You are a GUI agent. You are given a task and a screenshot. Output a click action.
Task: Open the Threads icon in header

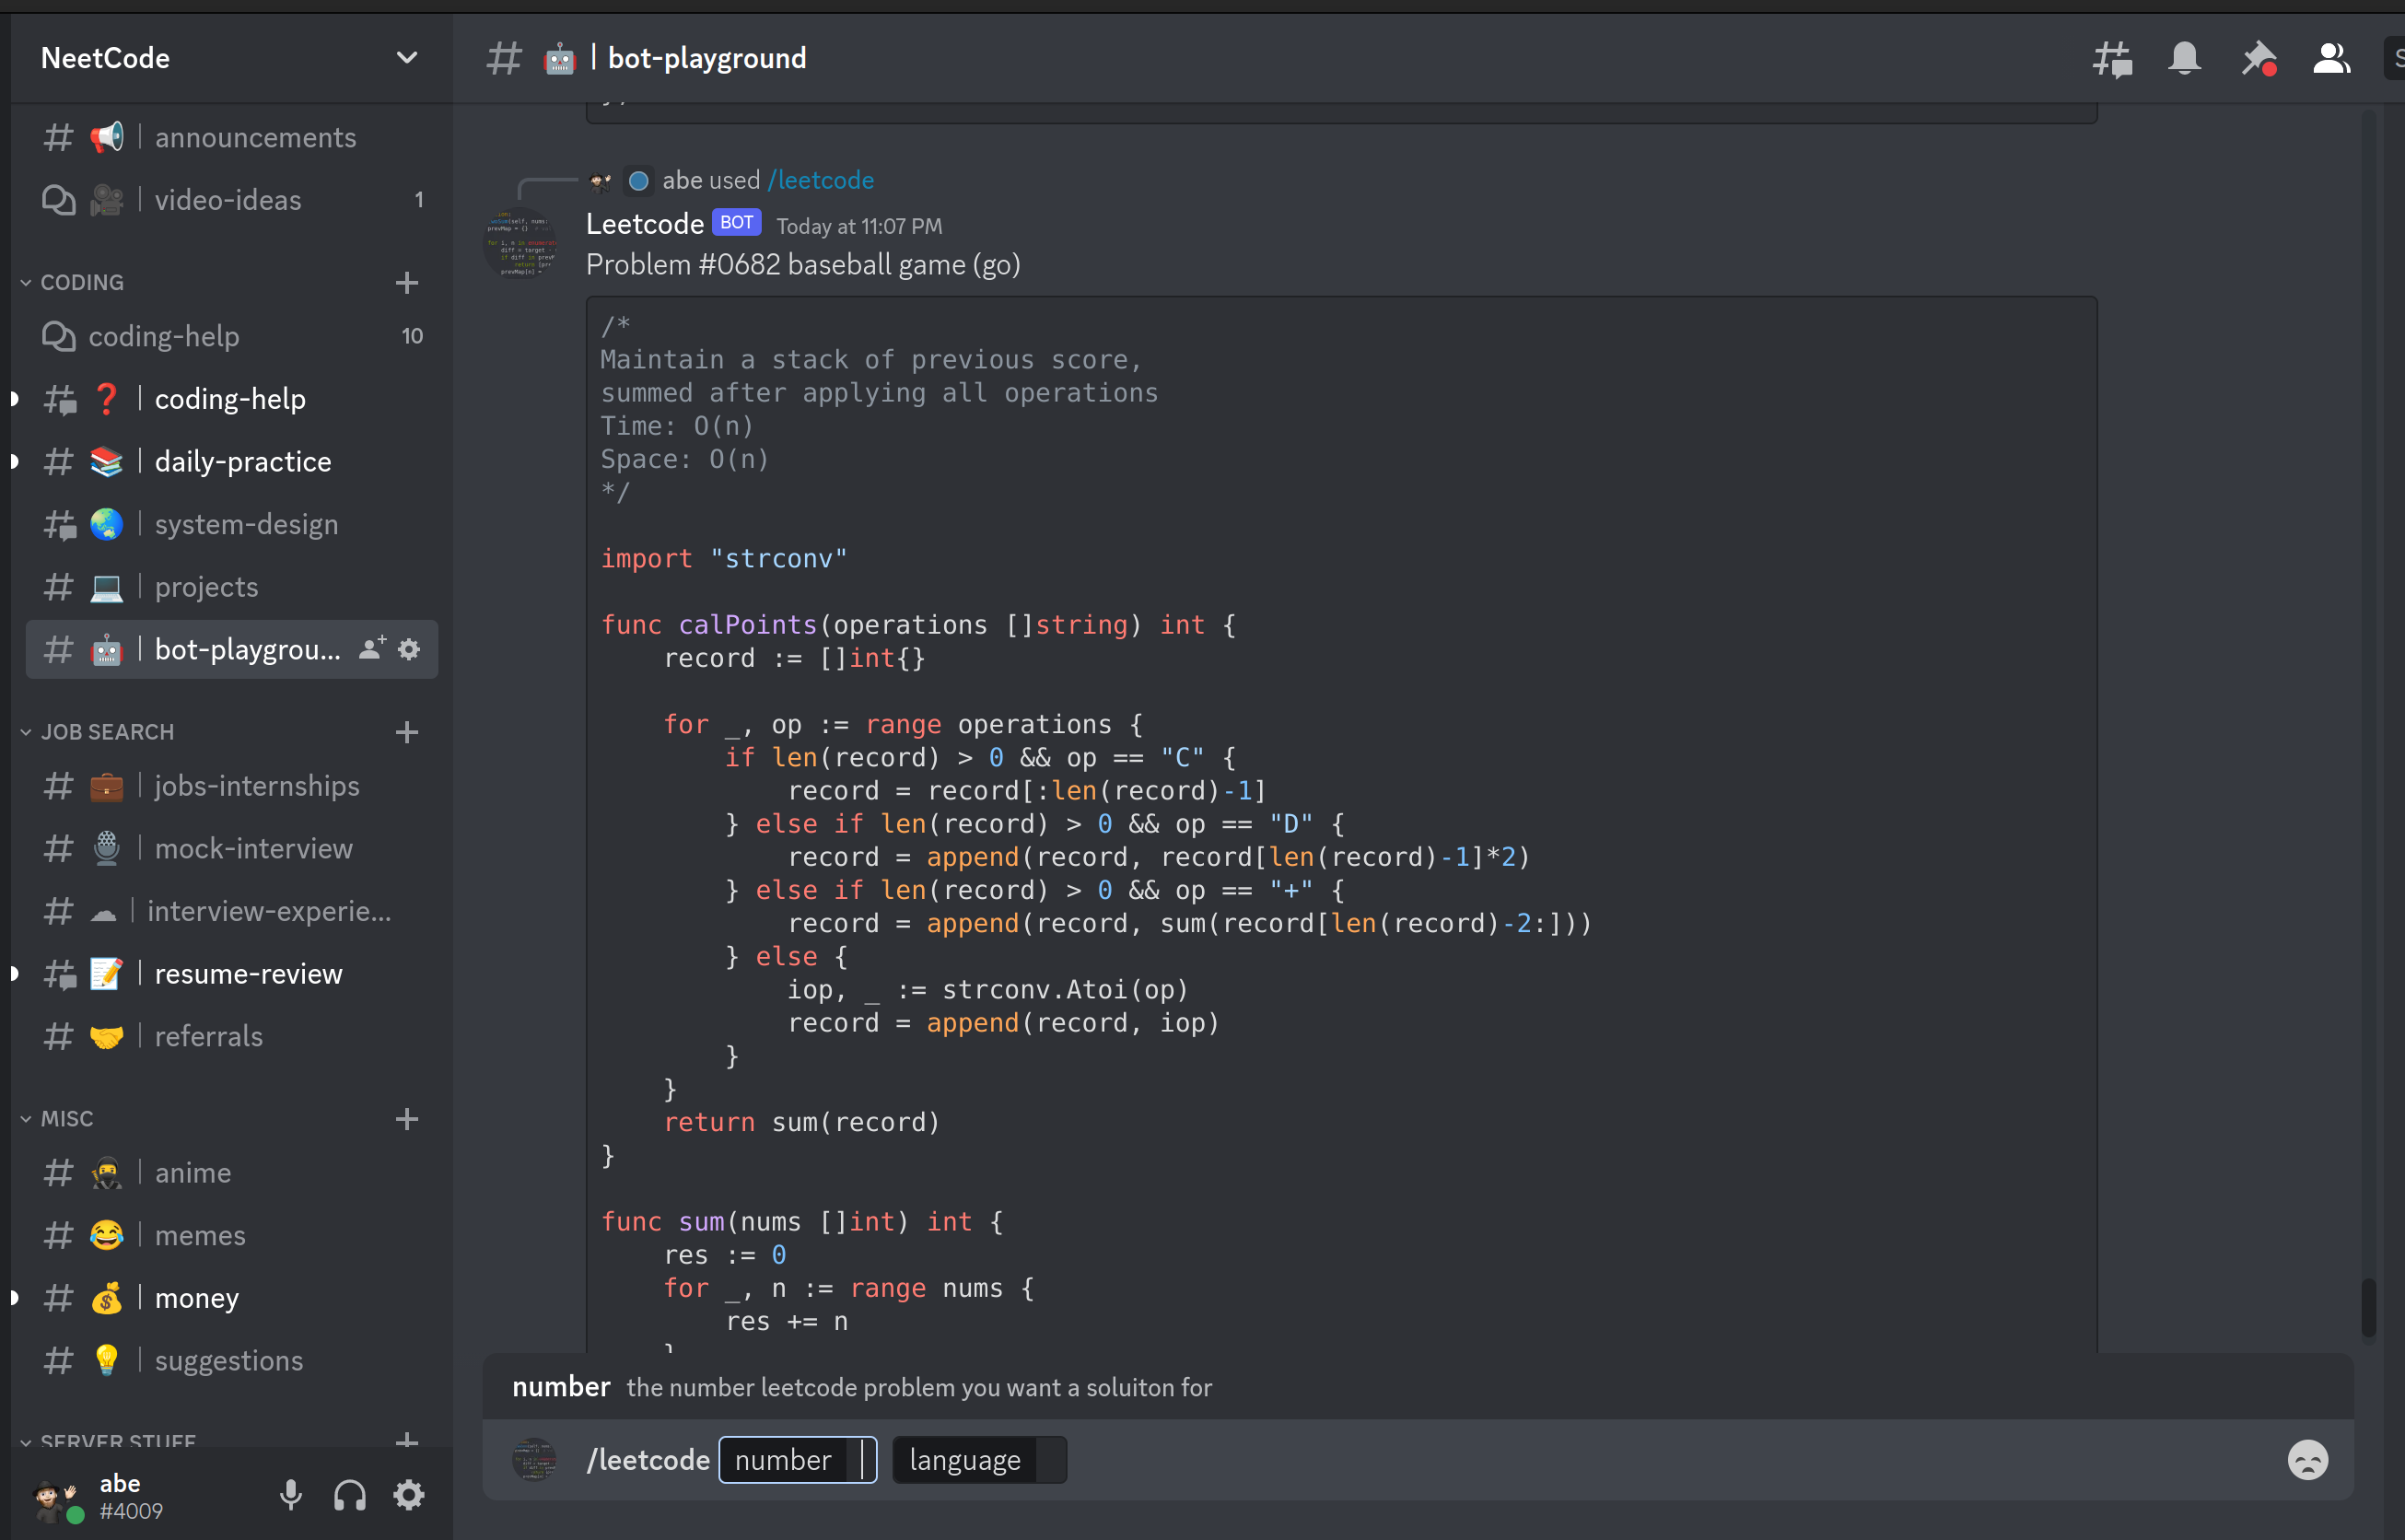2112,59
